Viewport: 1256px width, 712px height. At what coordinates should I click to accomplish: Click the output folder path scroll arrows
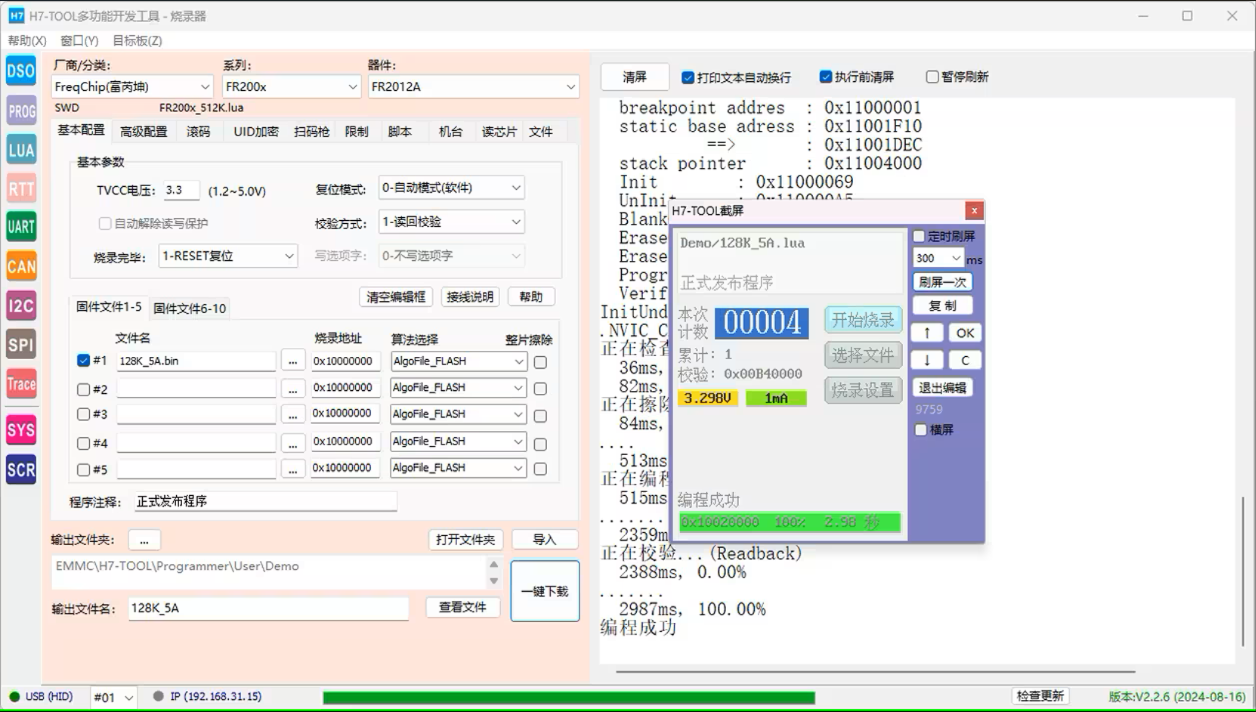point(493,573)
